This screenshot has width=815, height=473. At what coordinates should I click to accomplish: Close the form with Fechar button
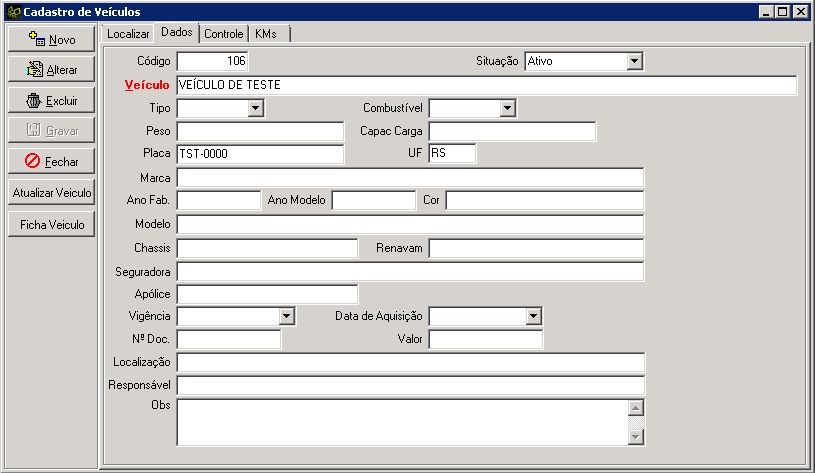(x=51, y=161)
